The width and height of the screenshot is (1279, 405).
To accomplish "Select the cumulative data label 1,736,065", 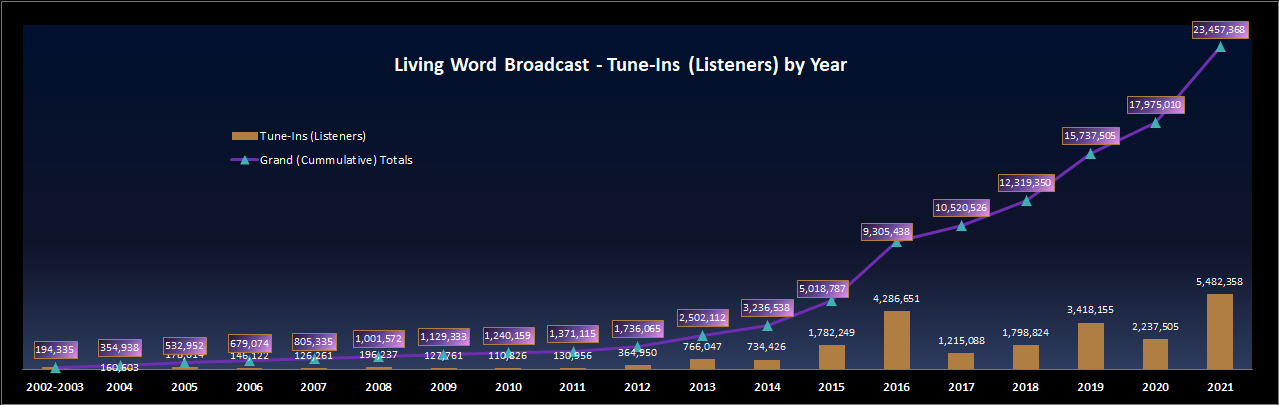I will [x=637, y=328].
